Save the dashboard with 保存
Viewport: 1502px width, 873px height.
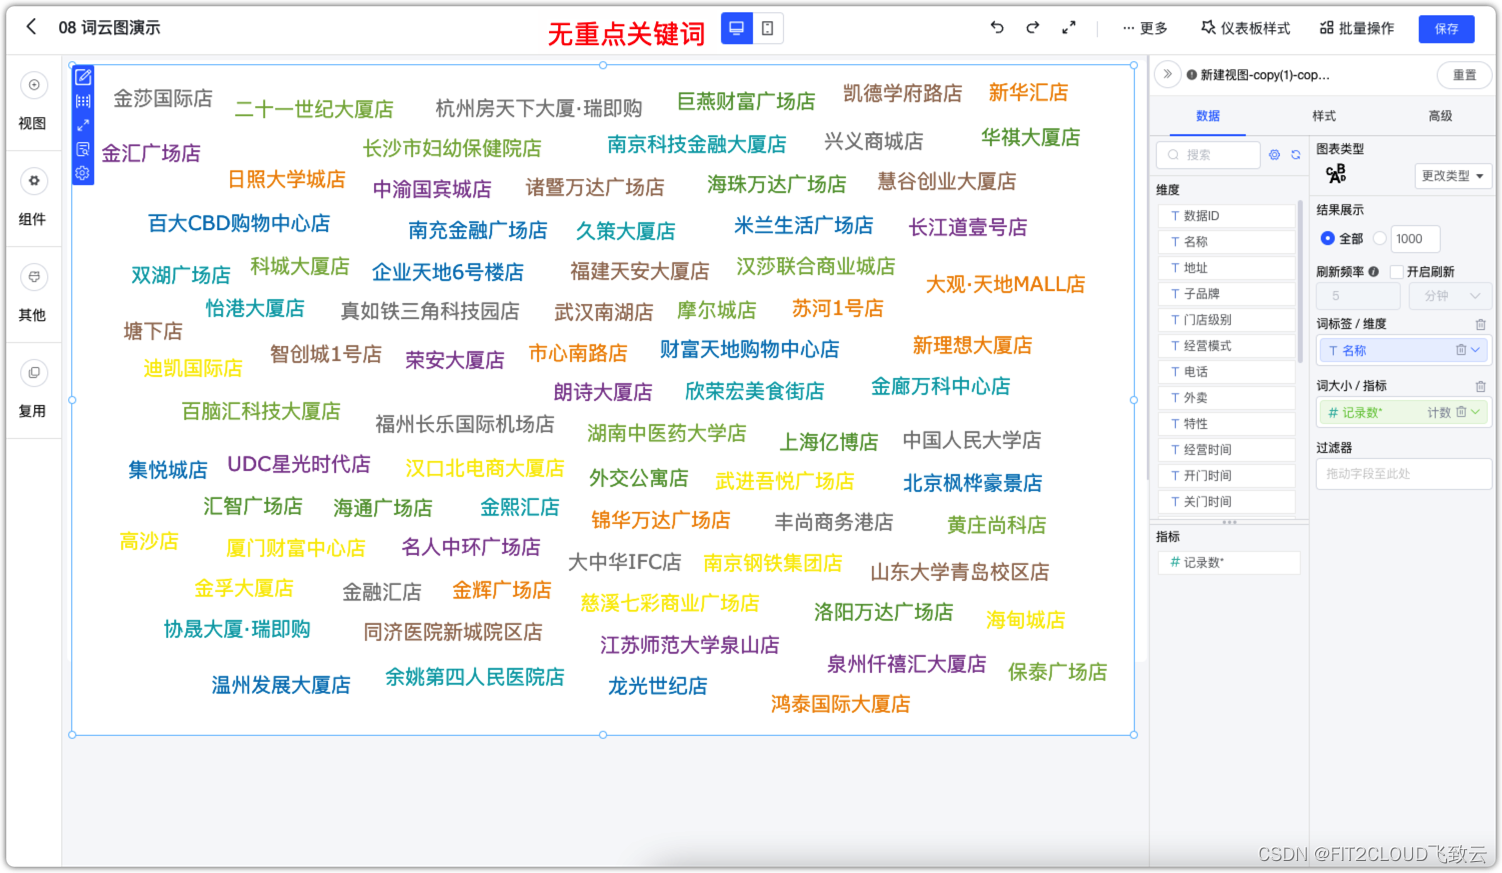click(x=1446, y=29)
